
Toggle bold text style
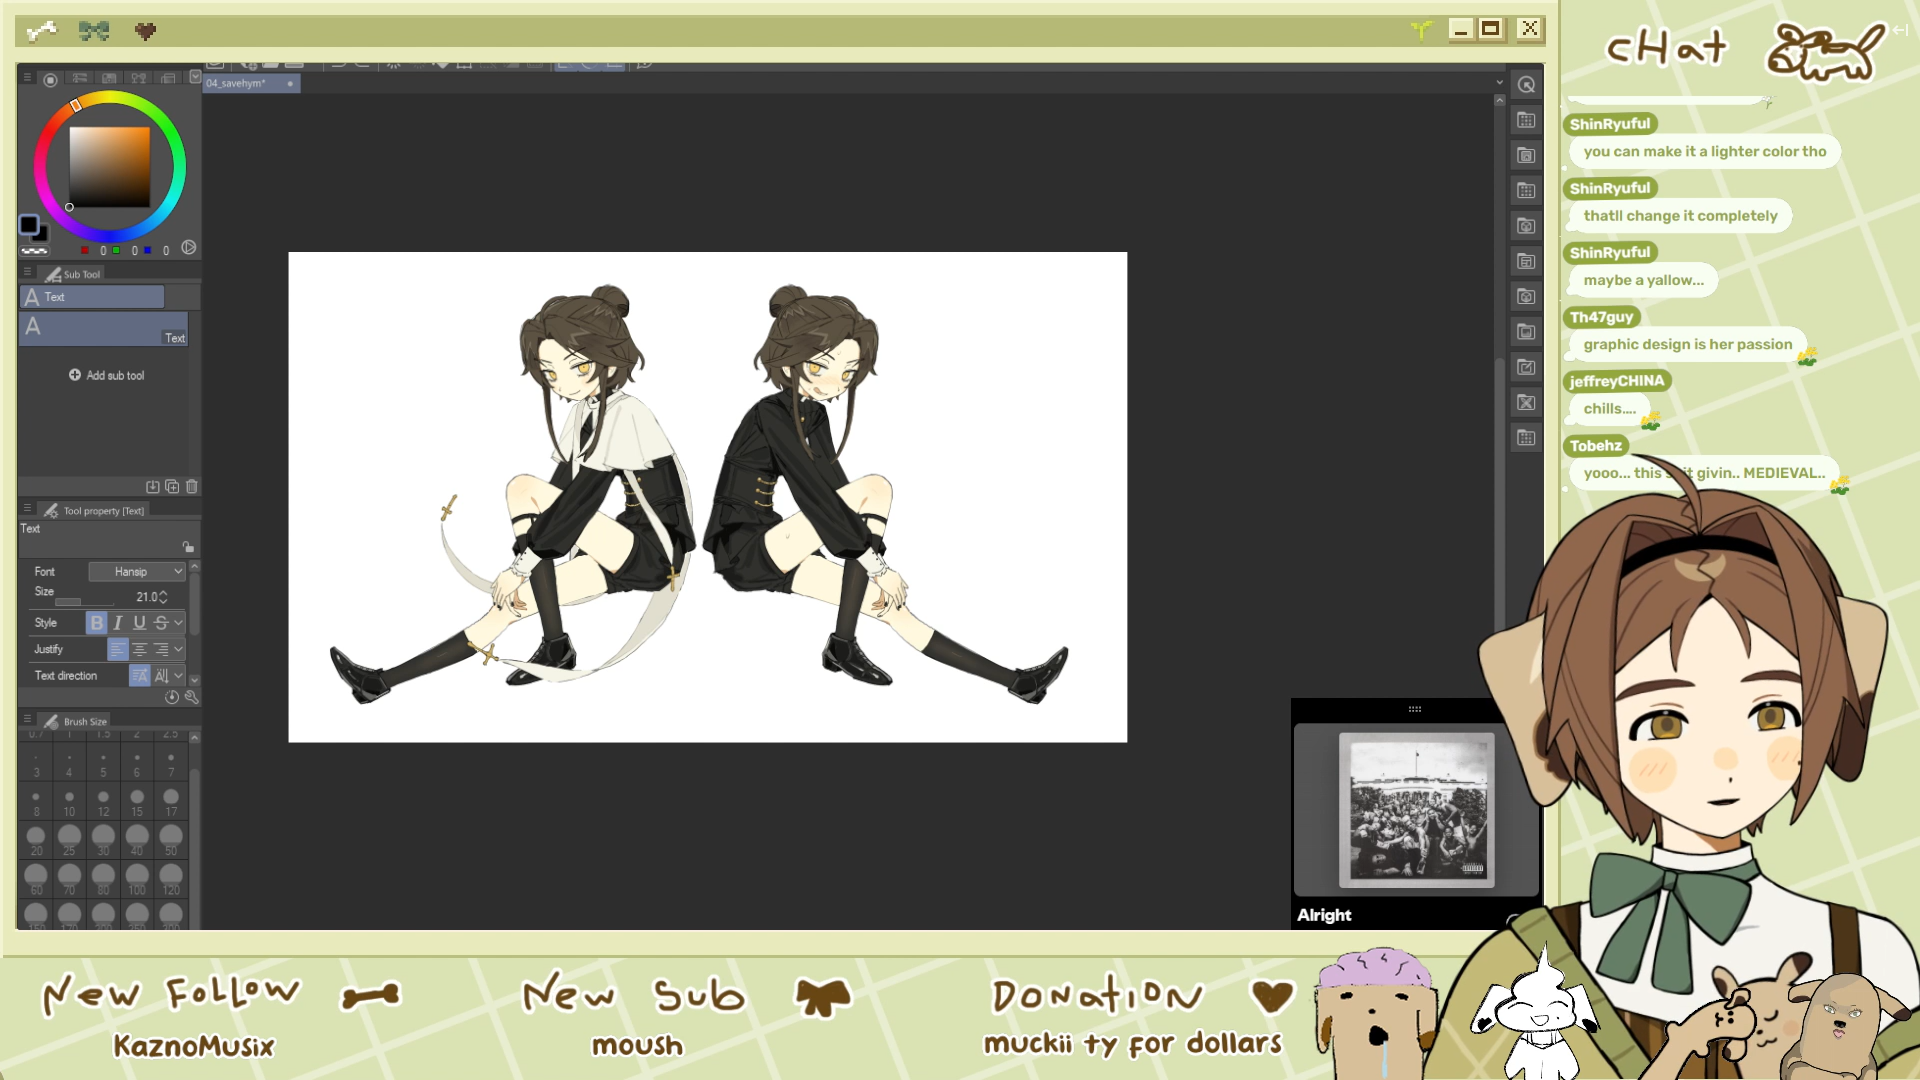[x=96, y=623]
